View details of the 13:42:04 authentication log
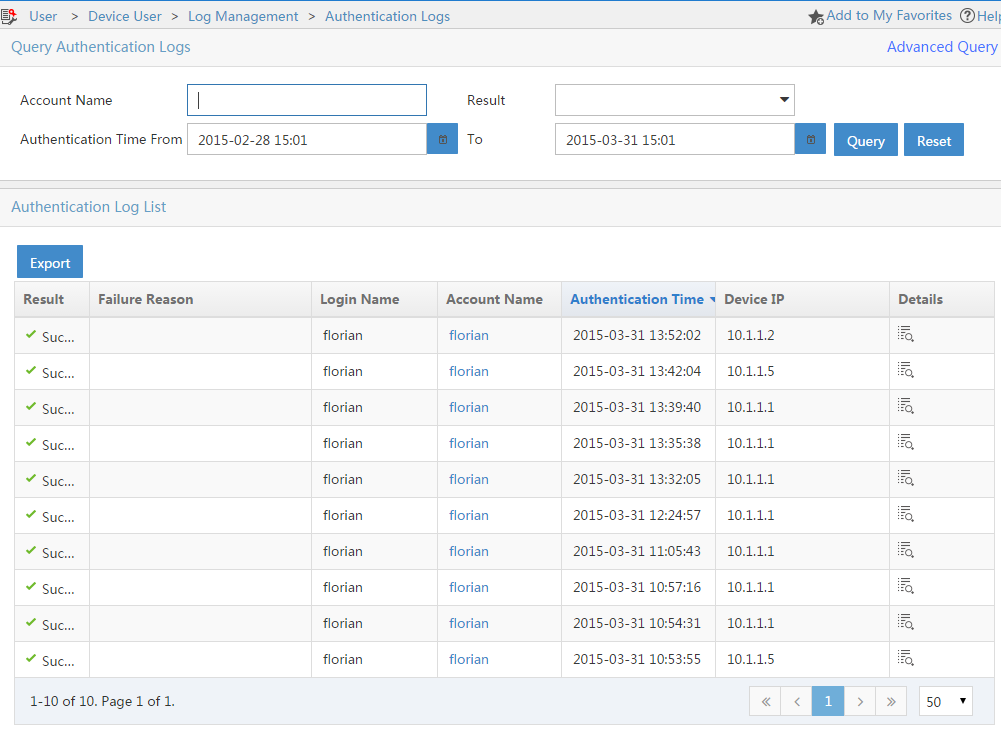Viewport: 1001px width, 737px height. (x=906, y=371)
